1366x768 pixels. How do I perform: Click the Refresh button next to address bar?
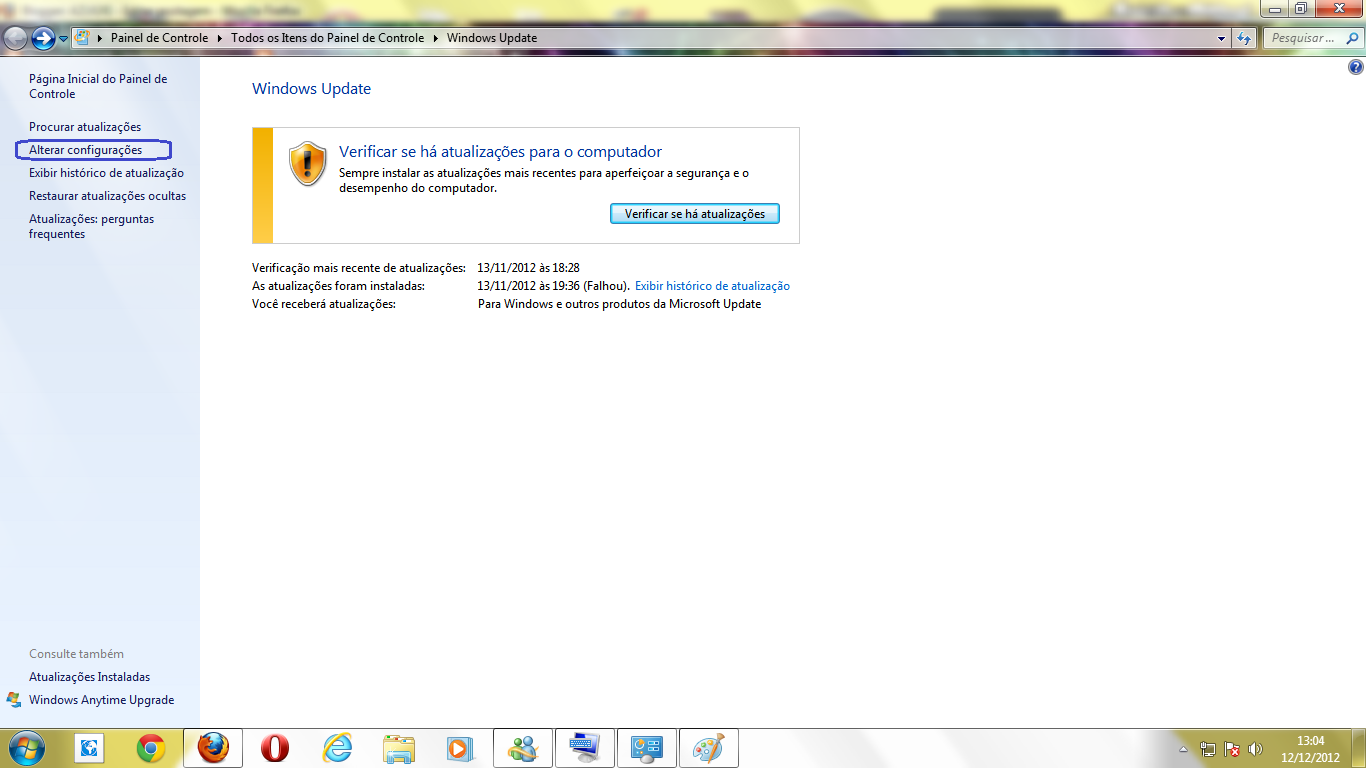(x=1245, y=38)
